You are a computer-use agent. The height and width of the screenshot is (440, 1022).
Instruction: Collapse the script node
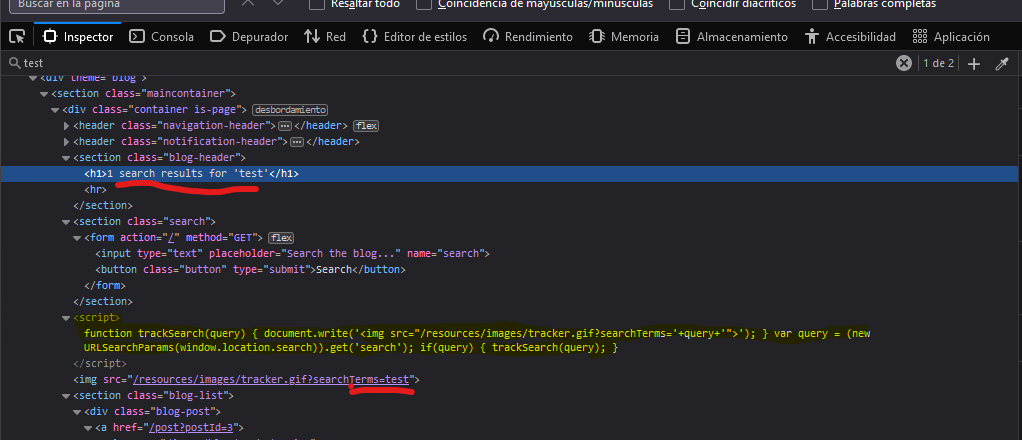click(66, 317)
